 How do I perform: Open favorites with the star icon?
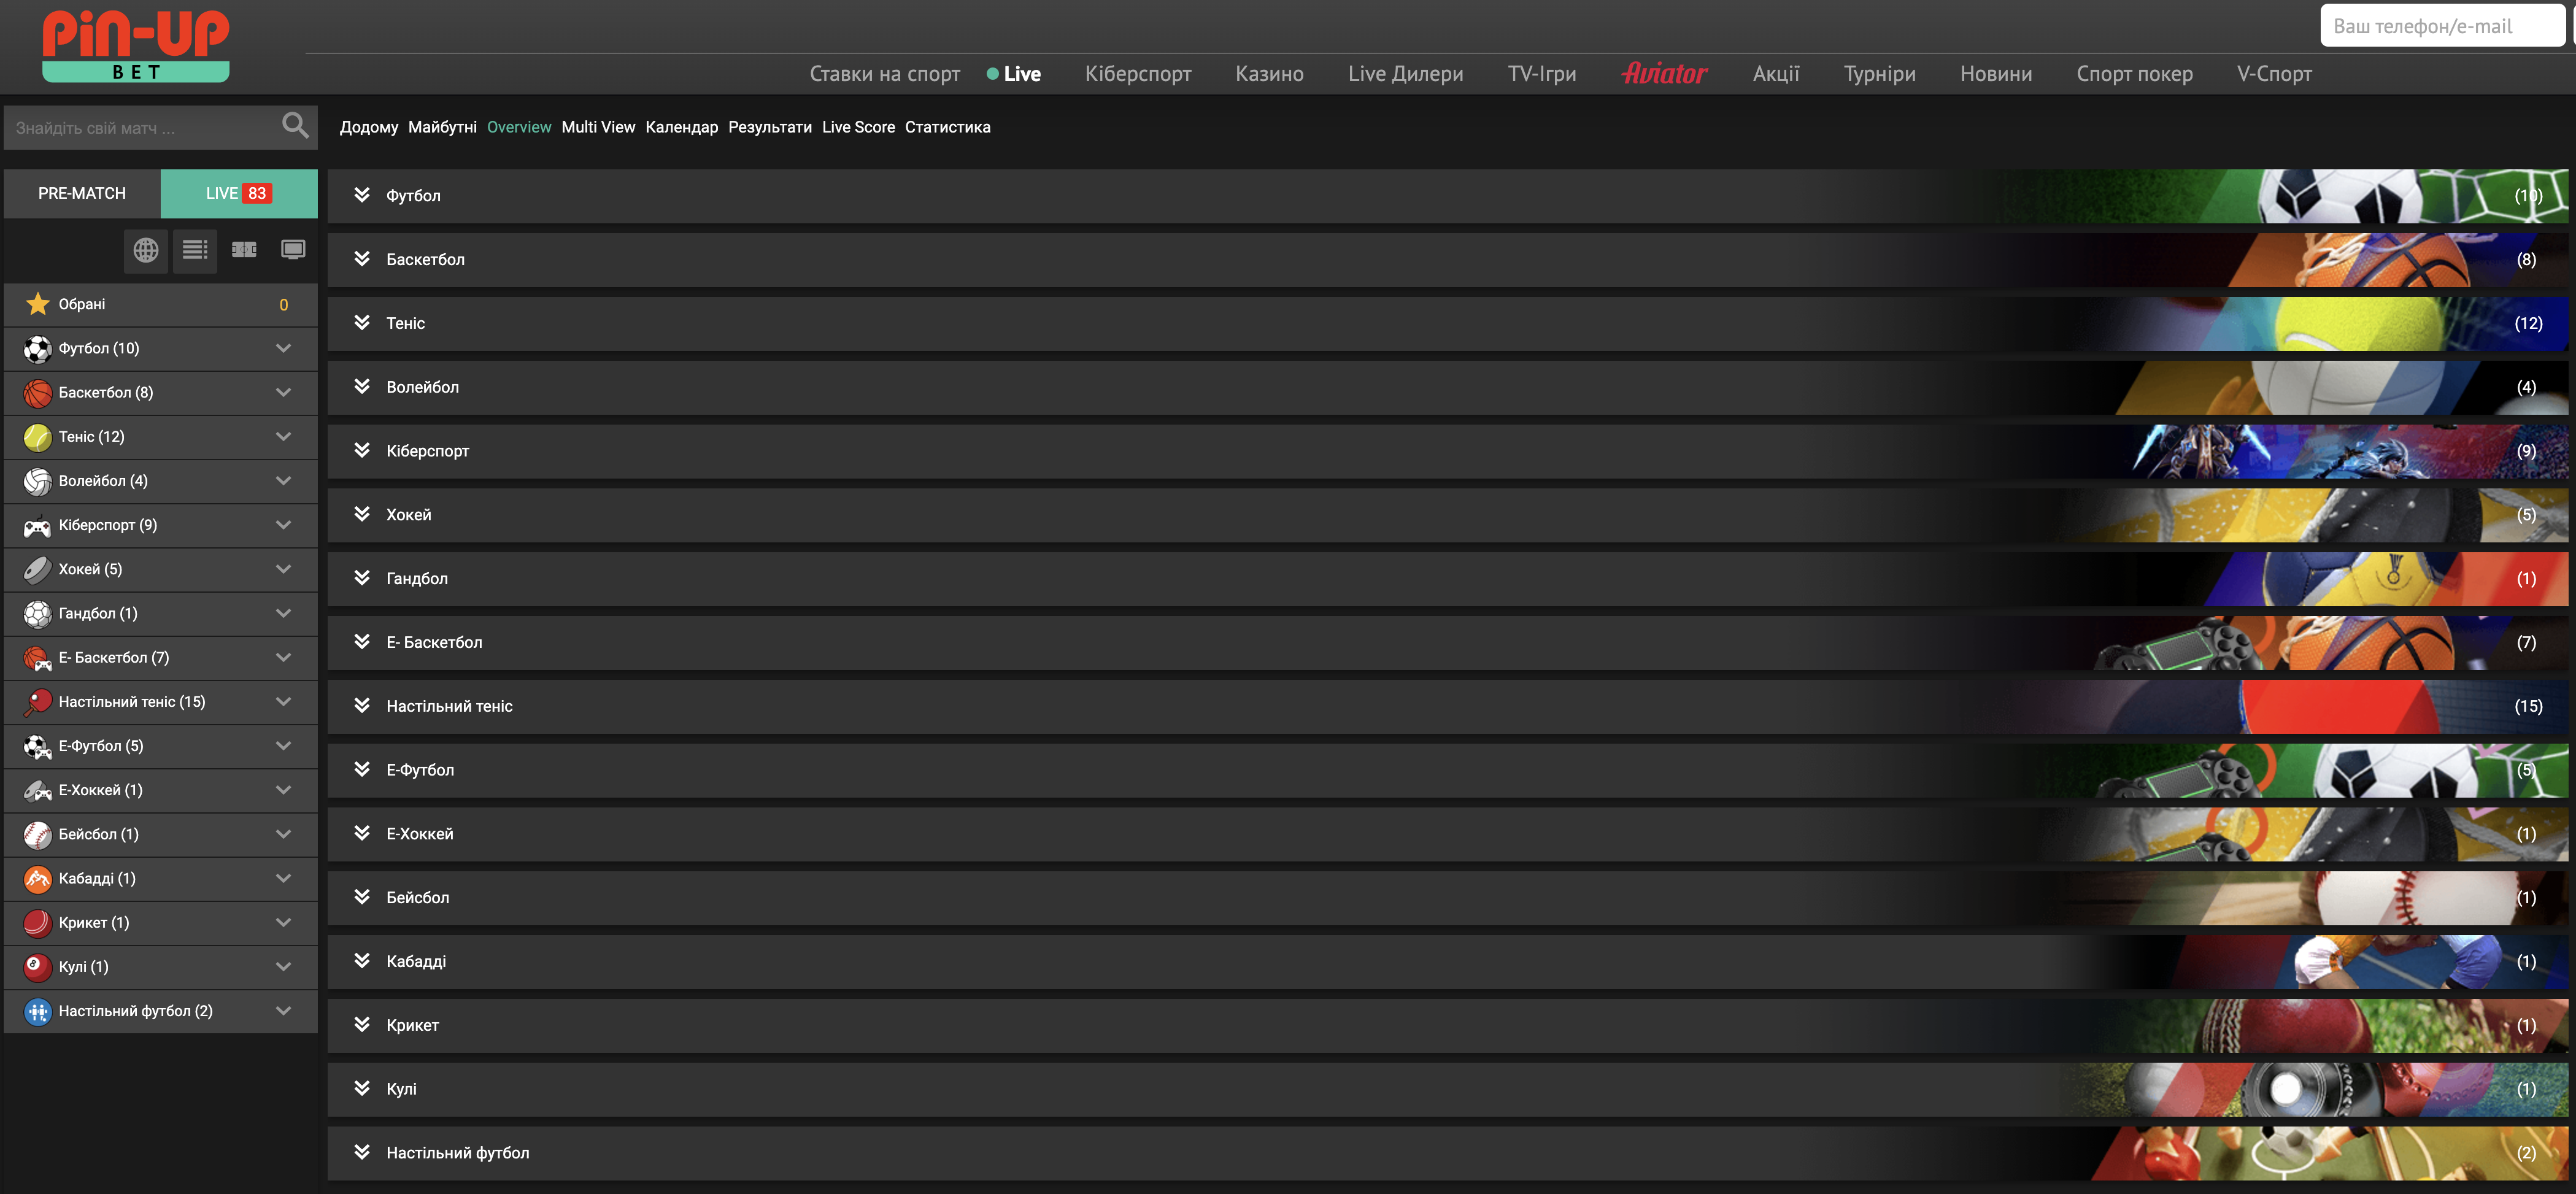tap(38, 304)
